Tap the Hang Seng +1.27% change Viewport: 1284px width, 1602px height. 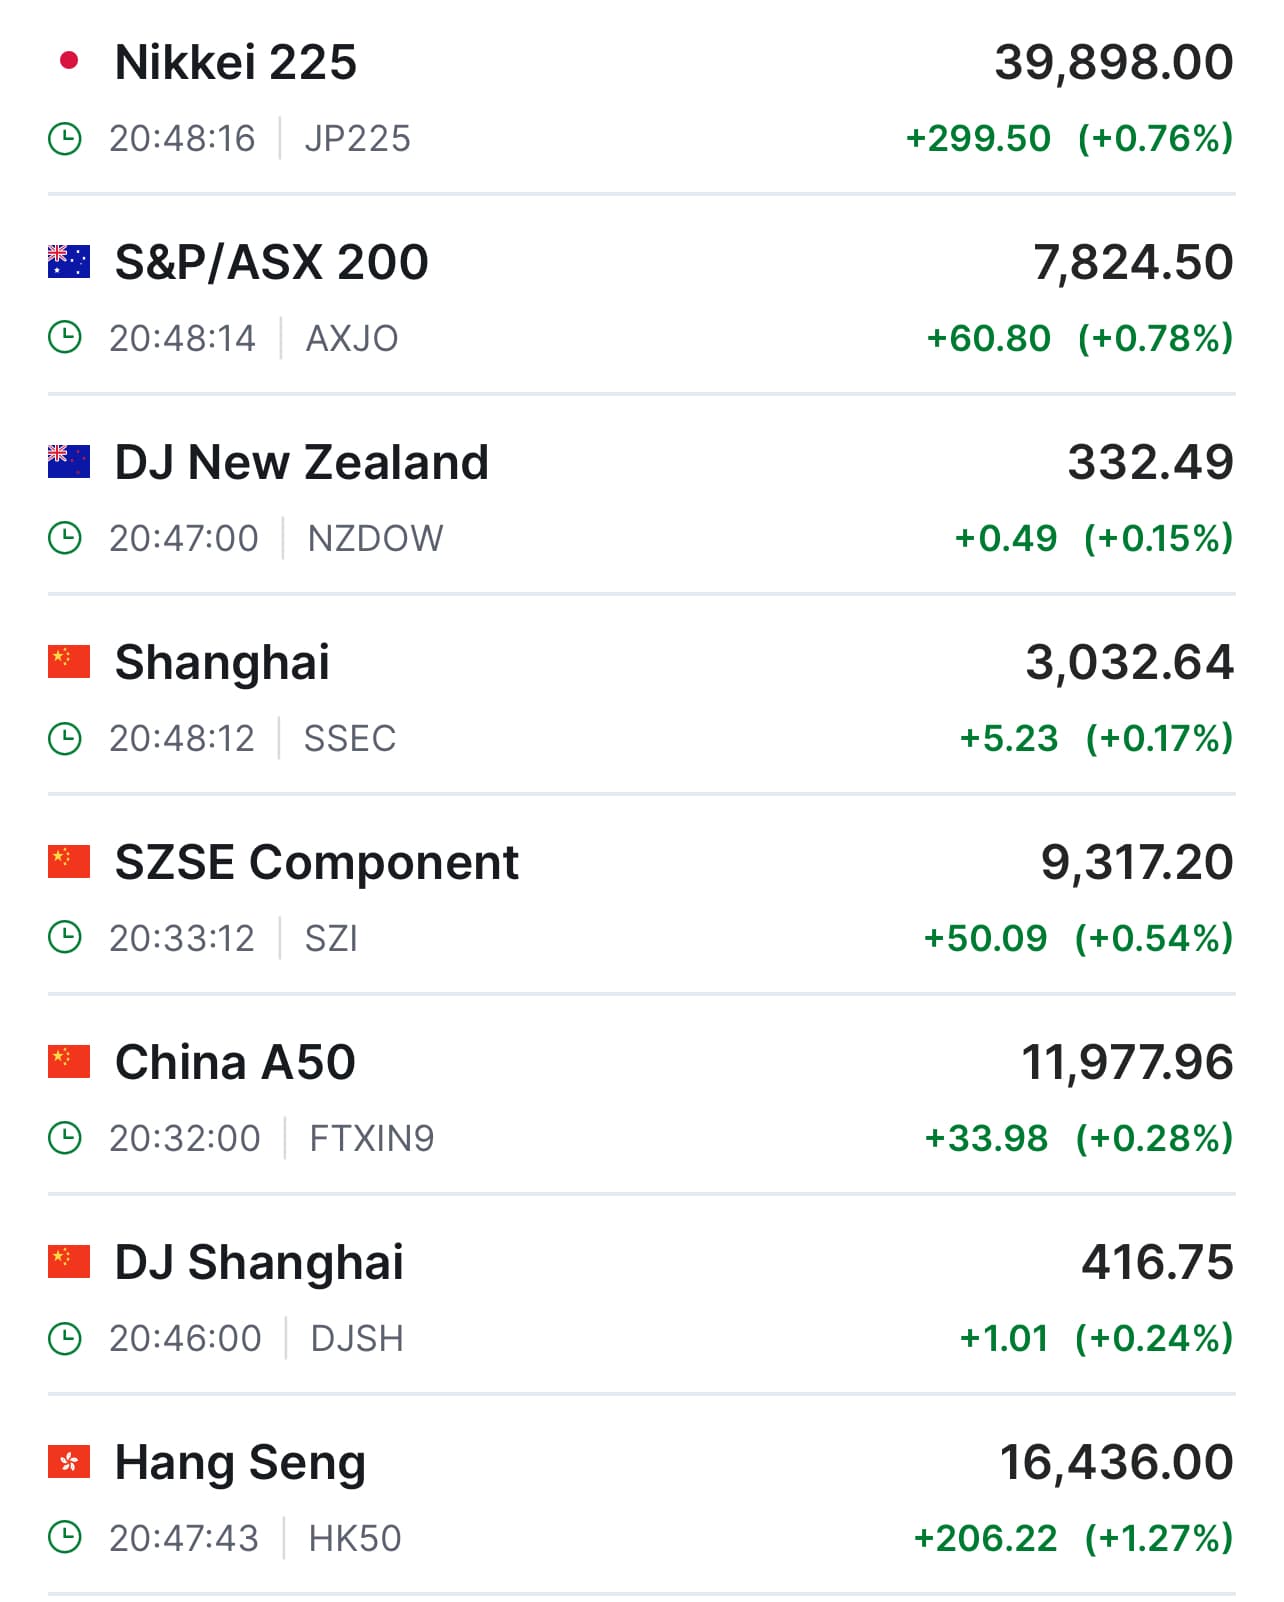1158,1538
